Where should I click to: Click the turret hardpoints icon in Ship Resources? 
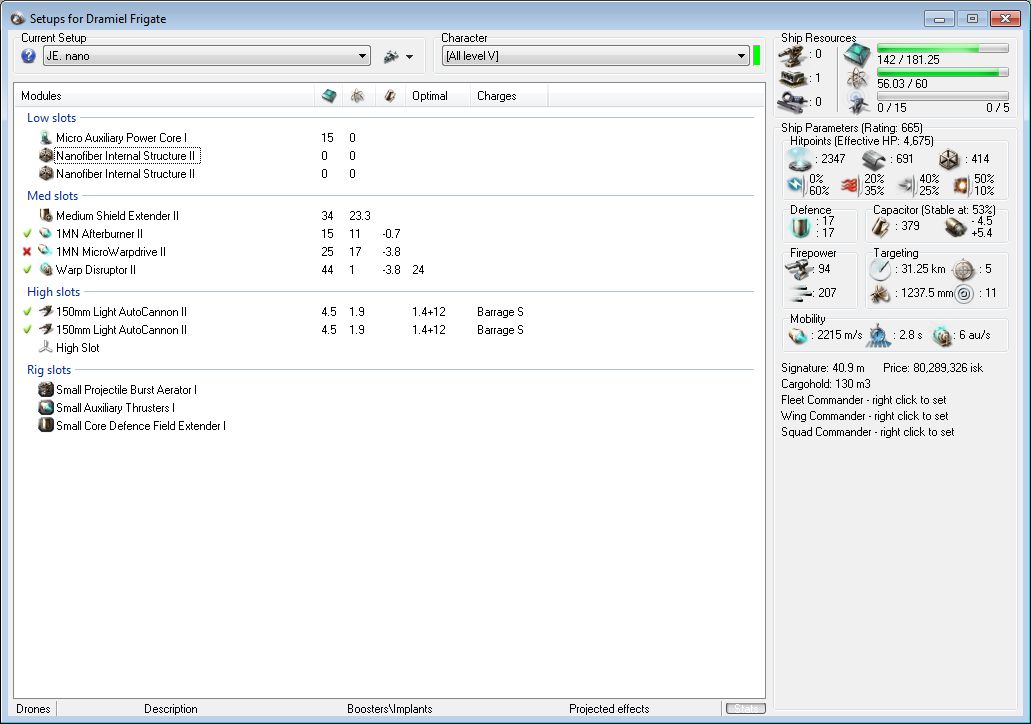coord(792,55)
